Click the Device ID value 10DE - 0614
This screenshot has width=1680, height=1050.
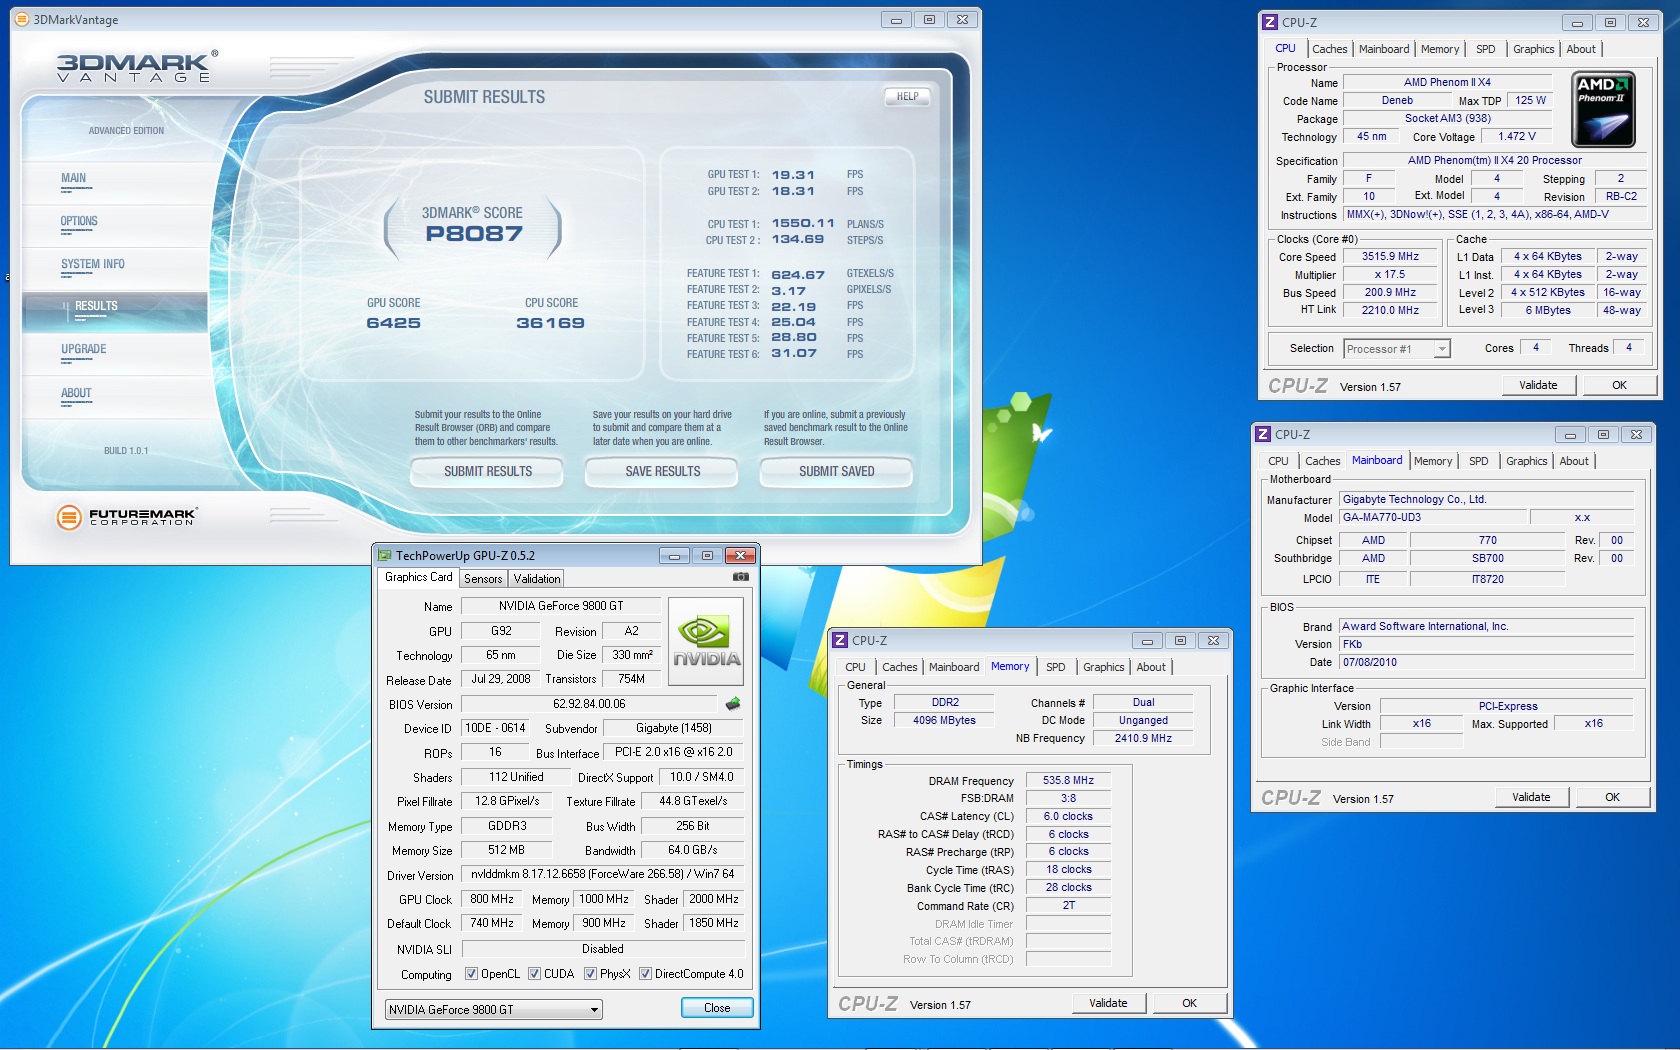click(494, 728)
